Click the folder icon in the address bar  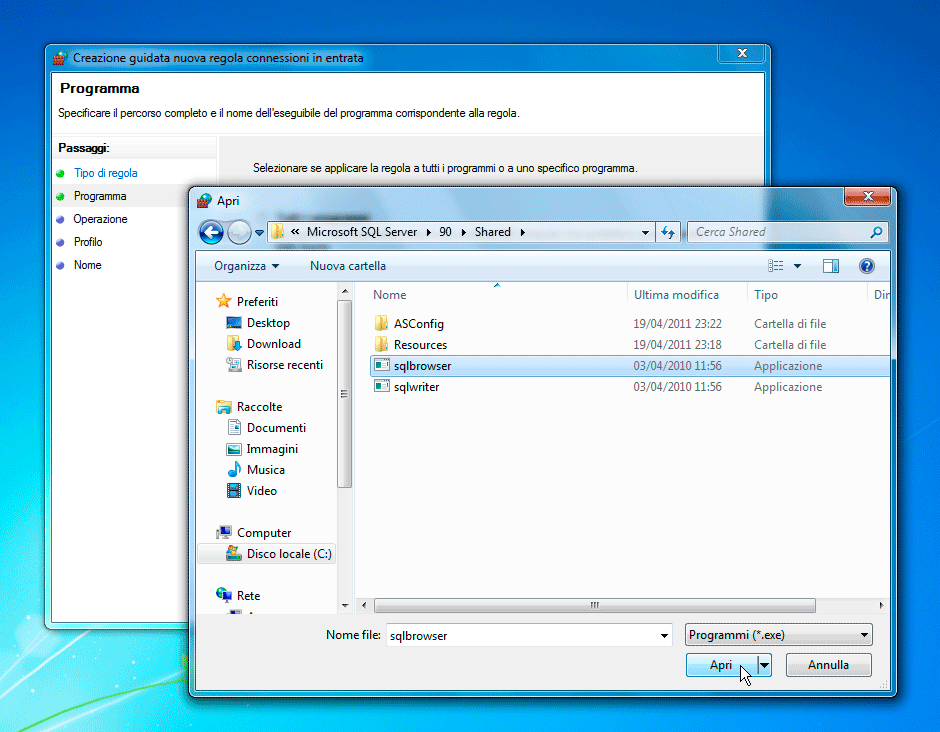pos(277,231)
